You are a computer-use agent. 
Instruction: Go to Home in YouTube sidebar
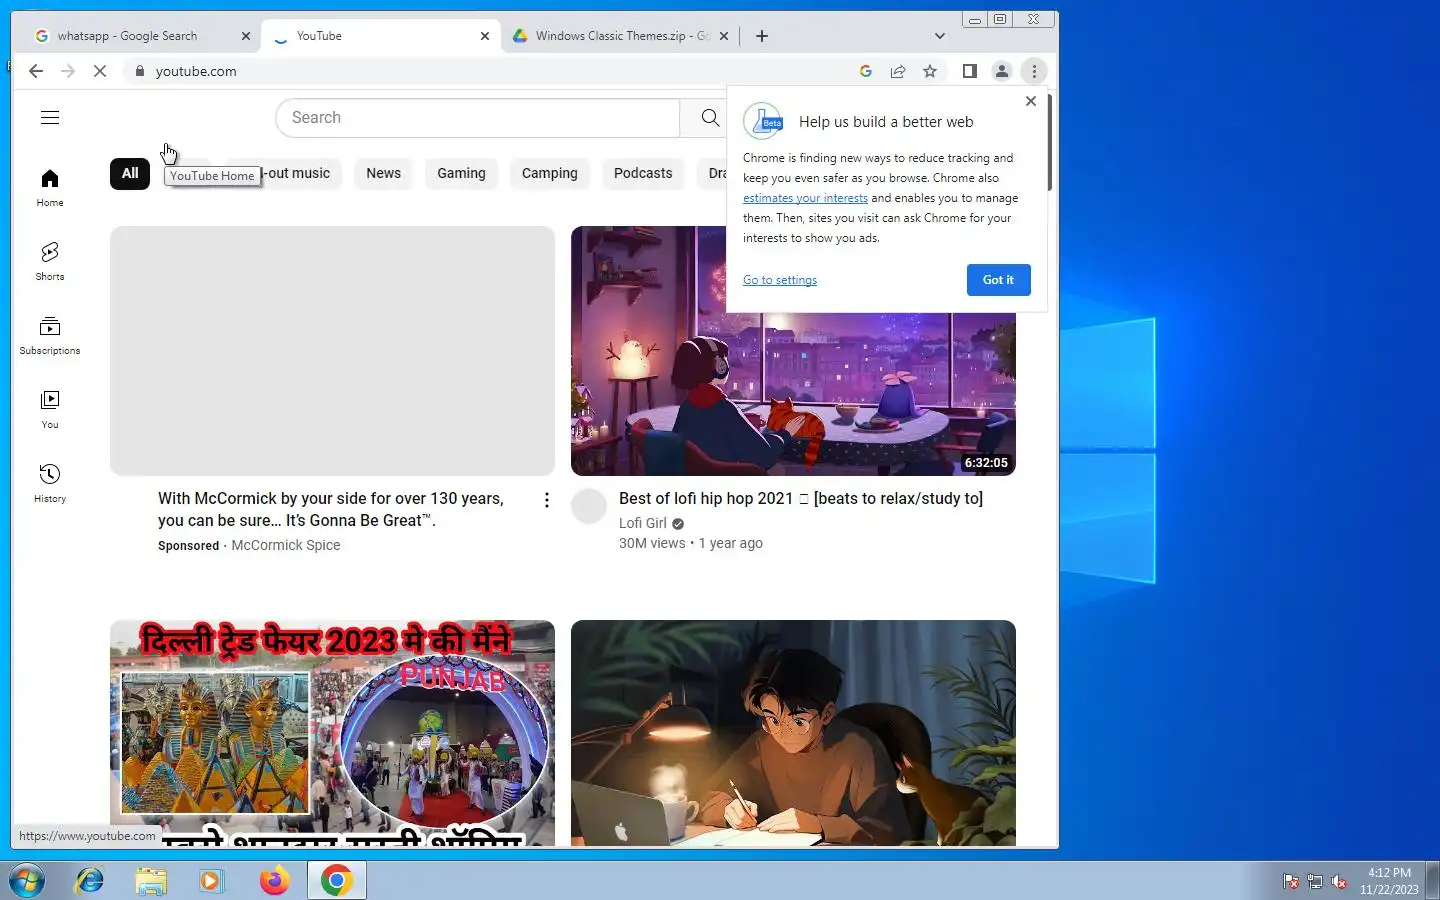pos(50,187)
